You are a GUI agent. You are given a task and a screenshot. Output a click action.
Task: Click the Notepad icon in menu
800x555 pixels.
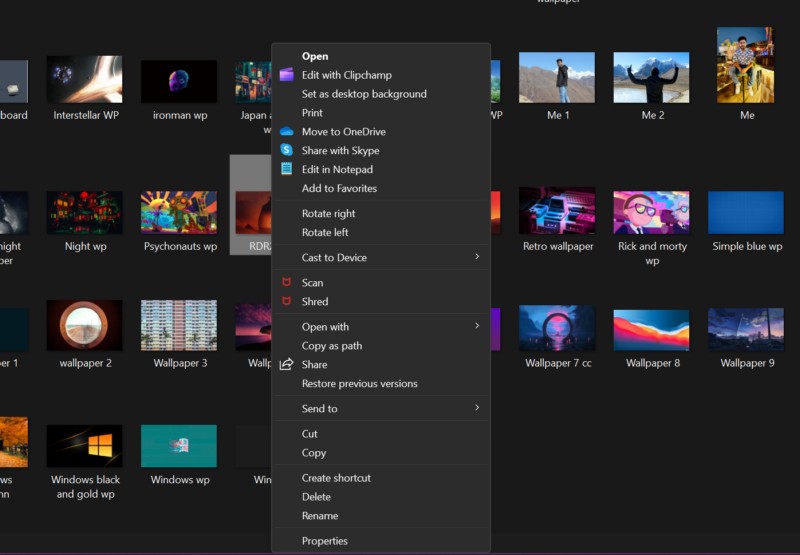[287, 170]
